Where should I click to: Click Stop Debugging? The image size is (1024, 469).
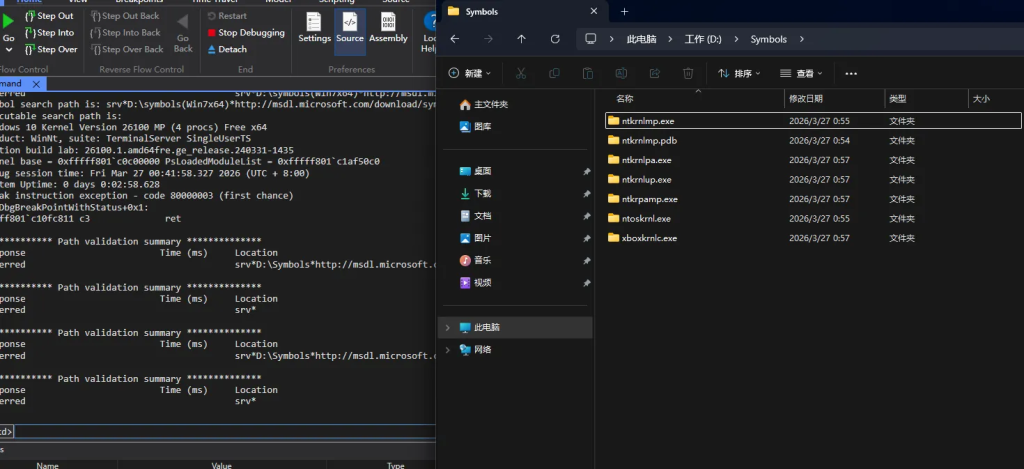point(246,33)
